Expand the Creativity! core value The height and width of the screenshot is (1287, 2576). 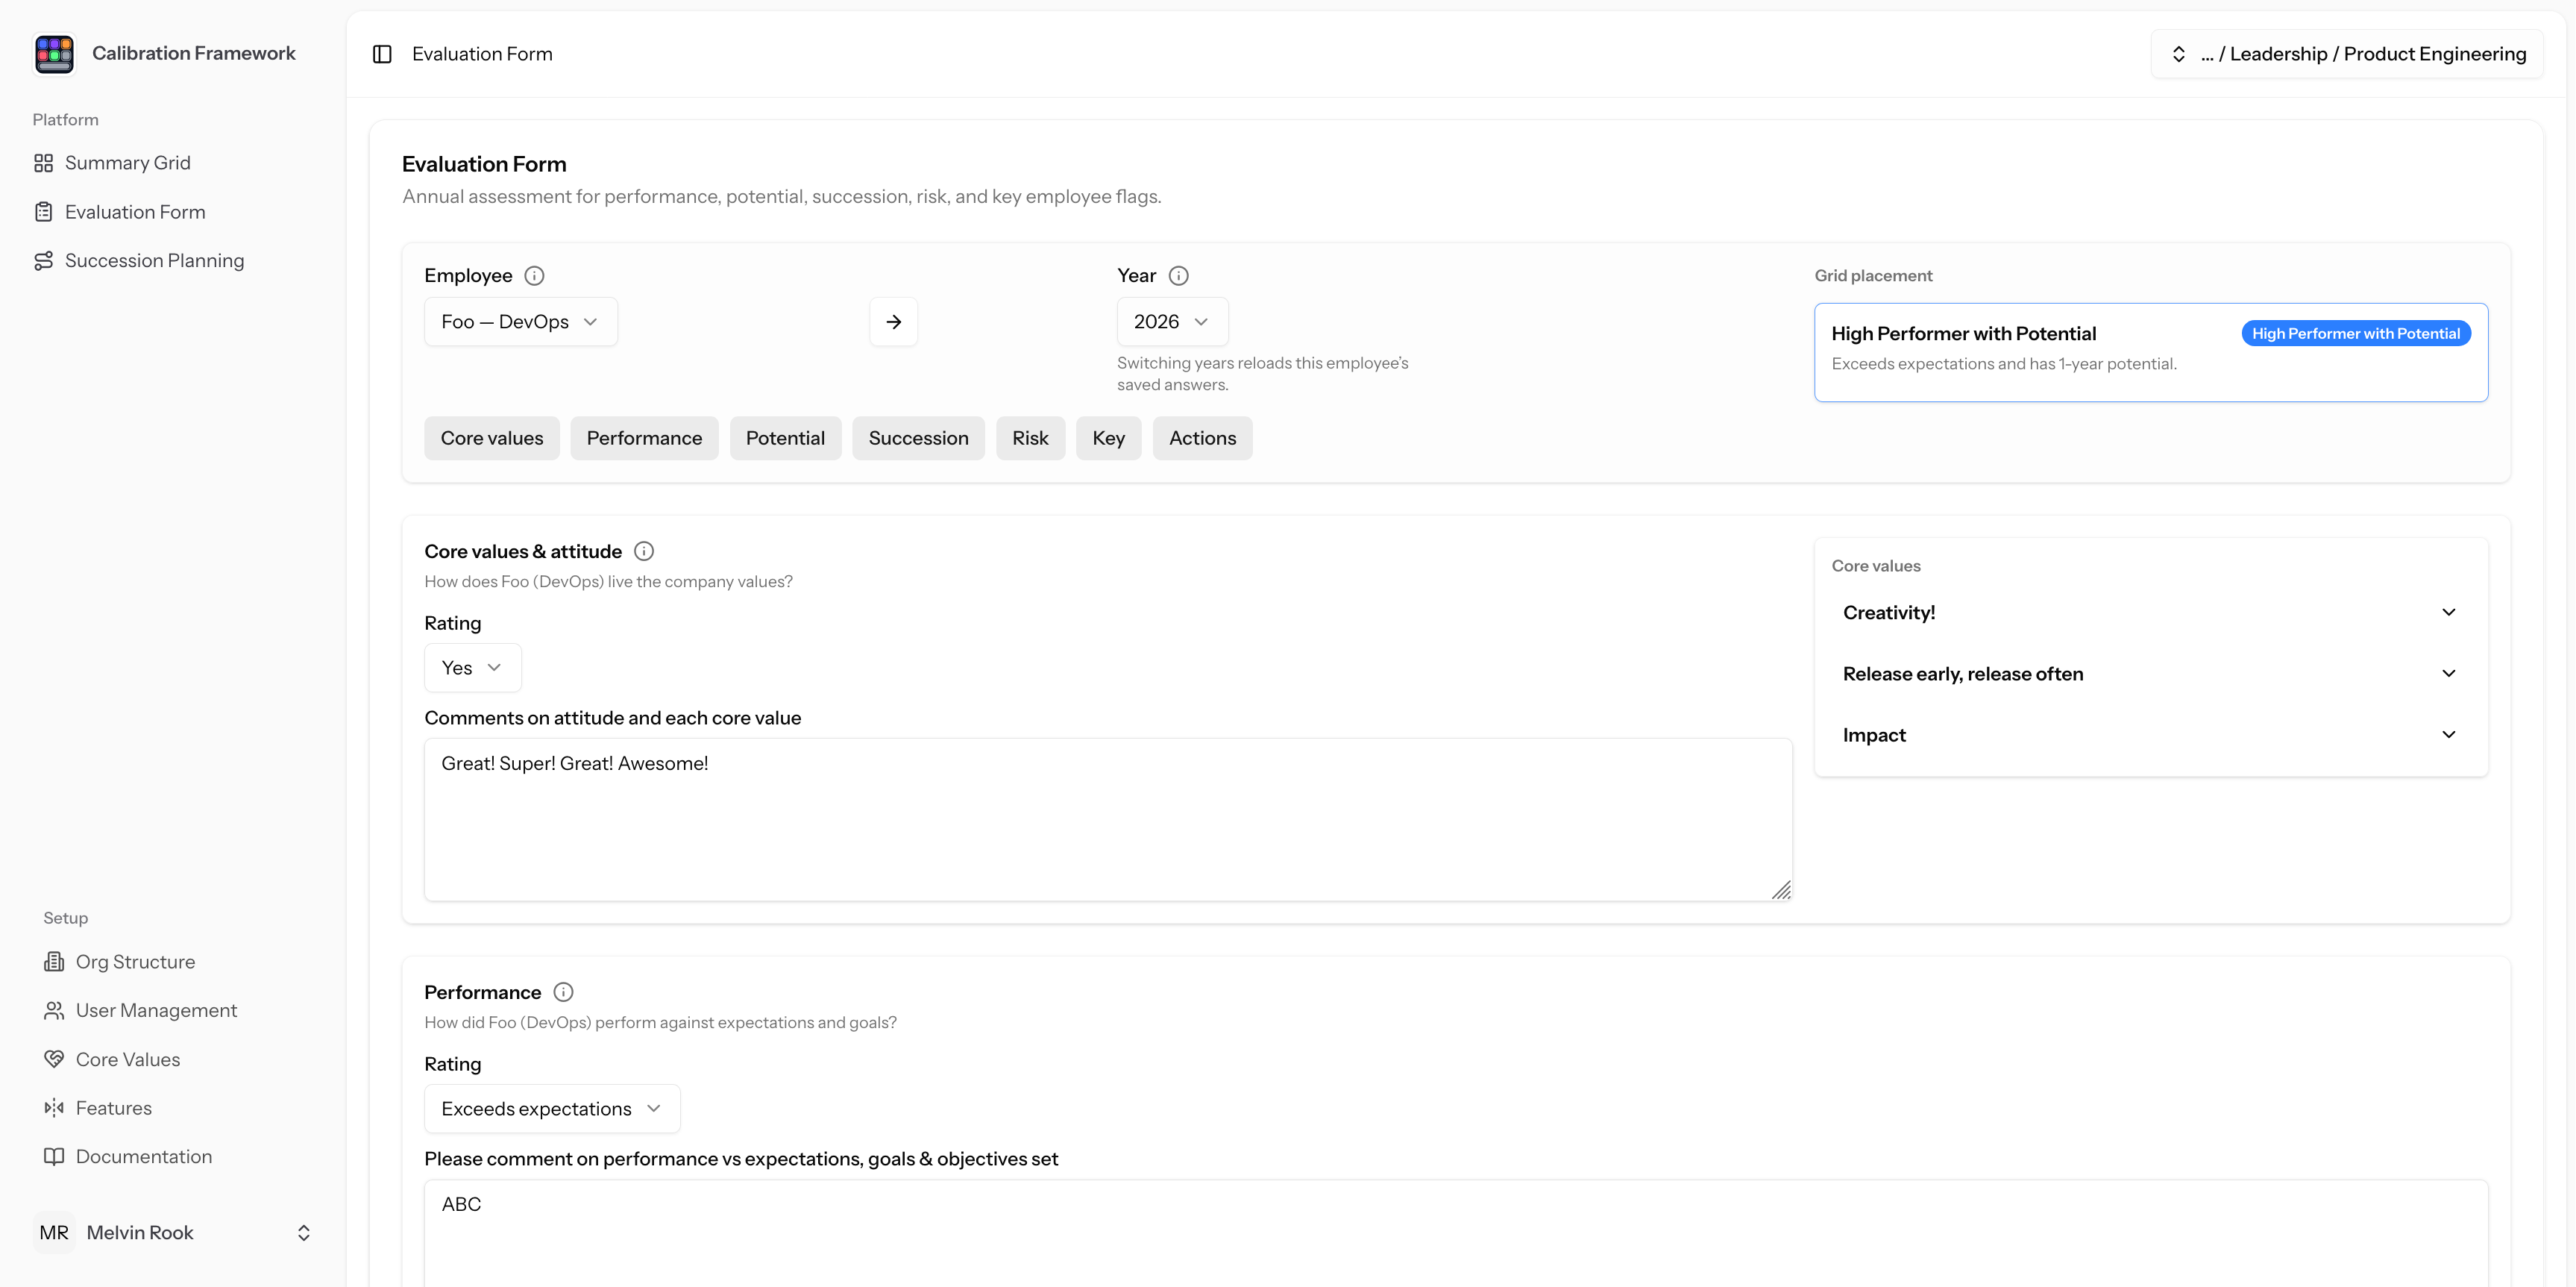pos(2150,613)
